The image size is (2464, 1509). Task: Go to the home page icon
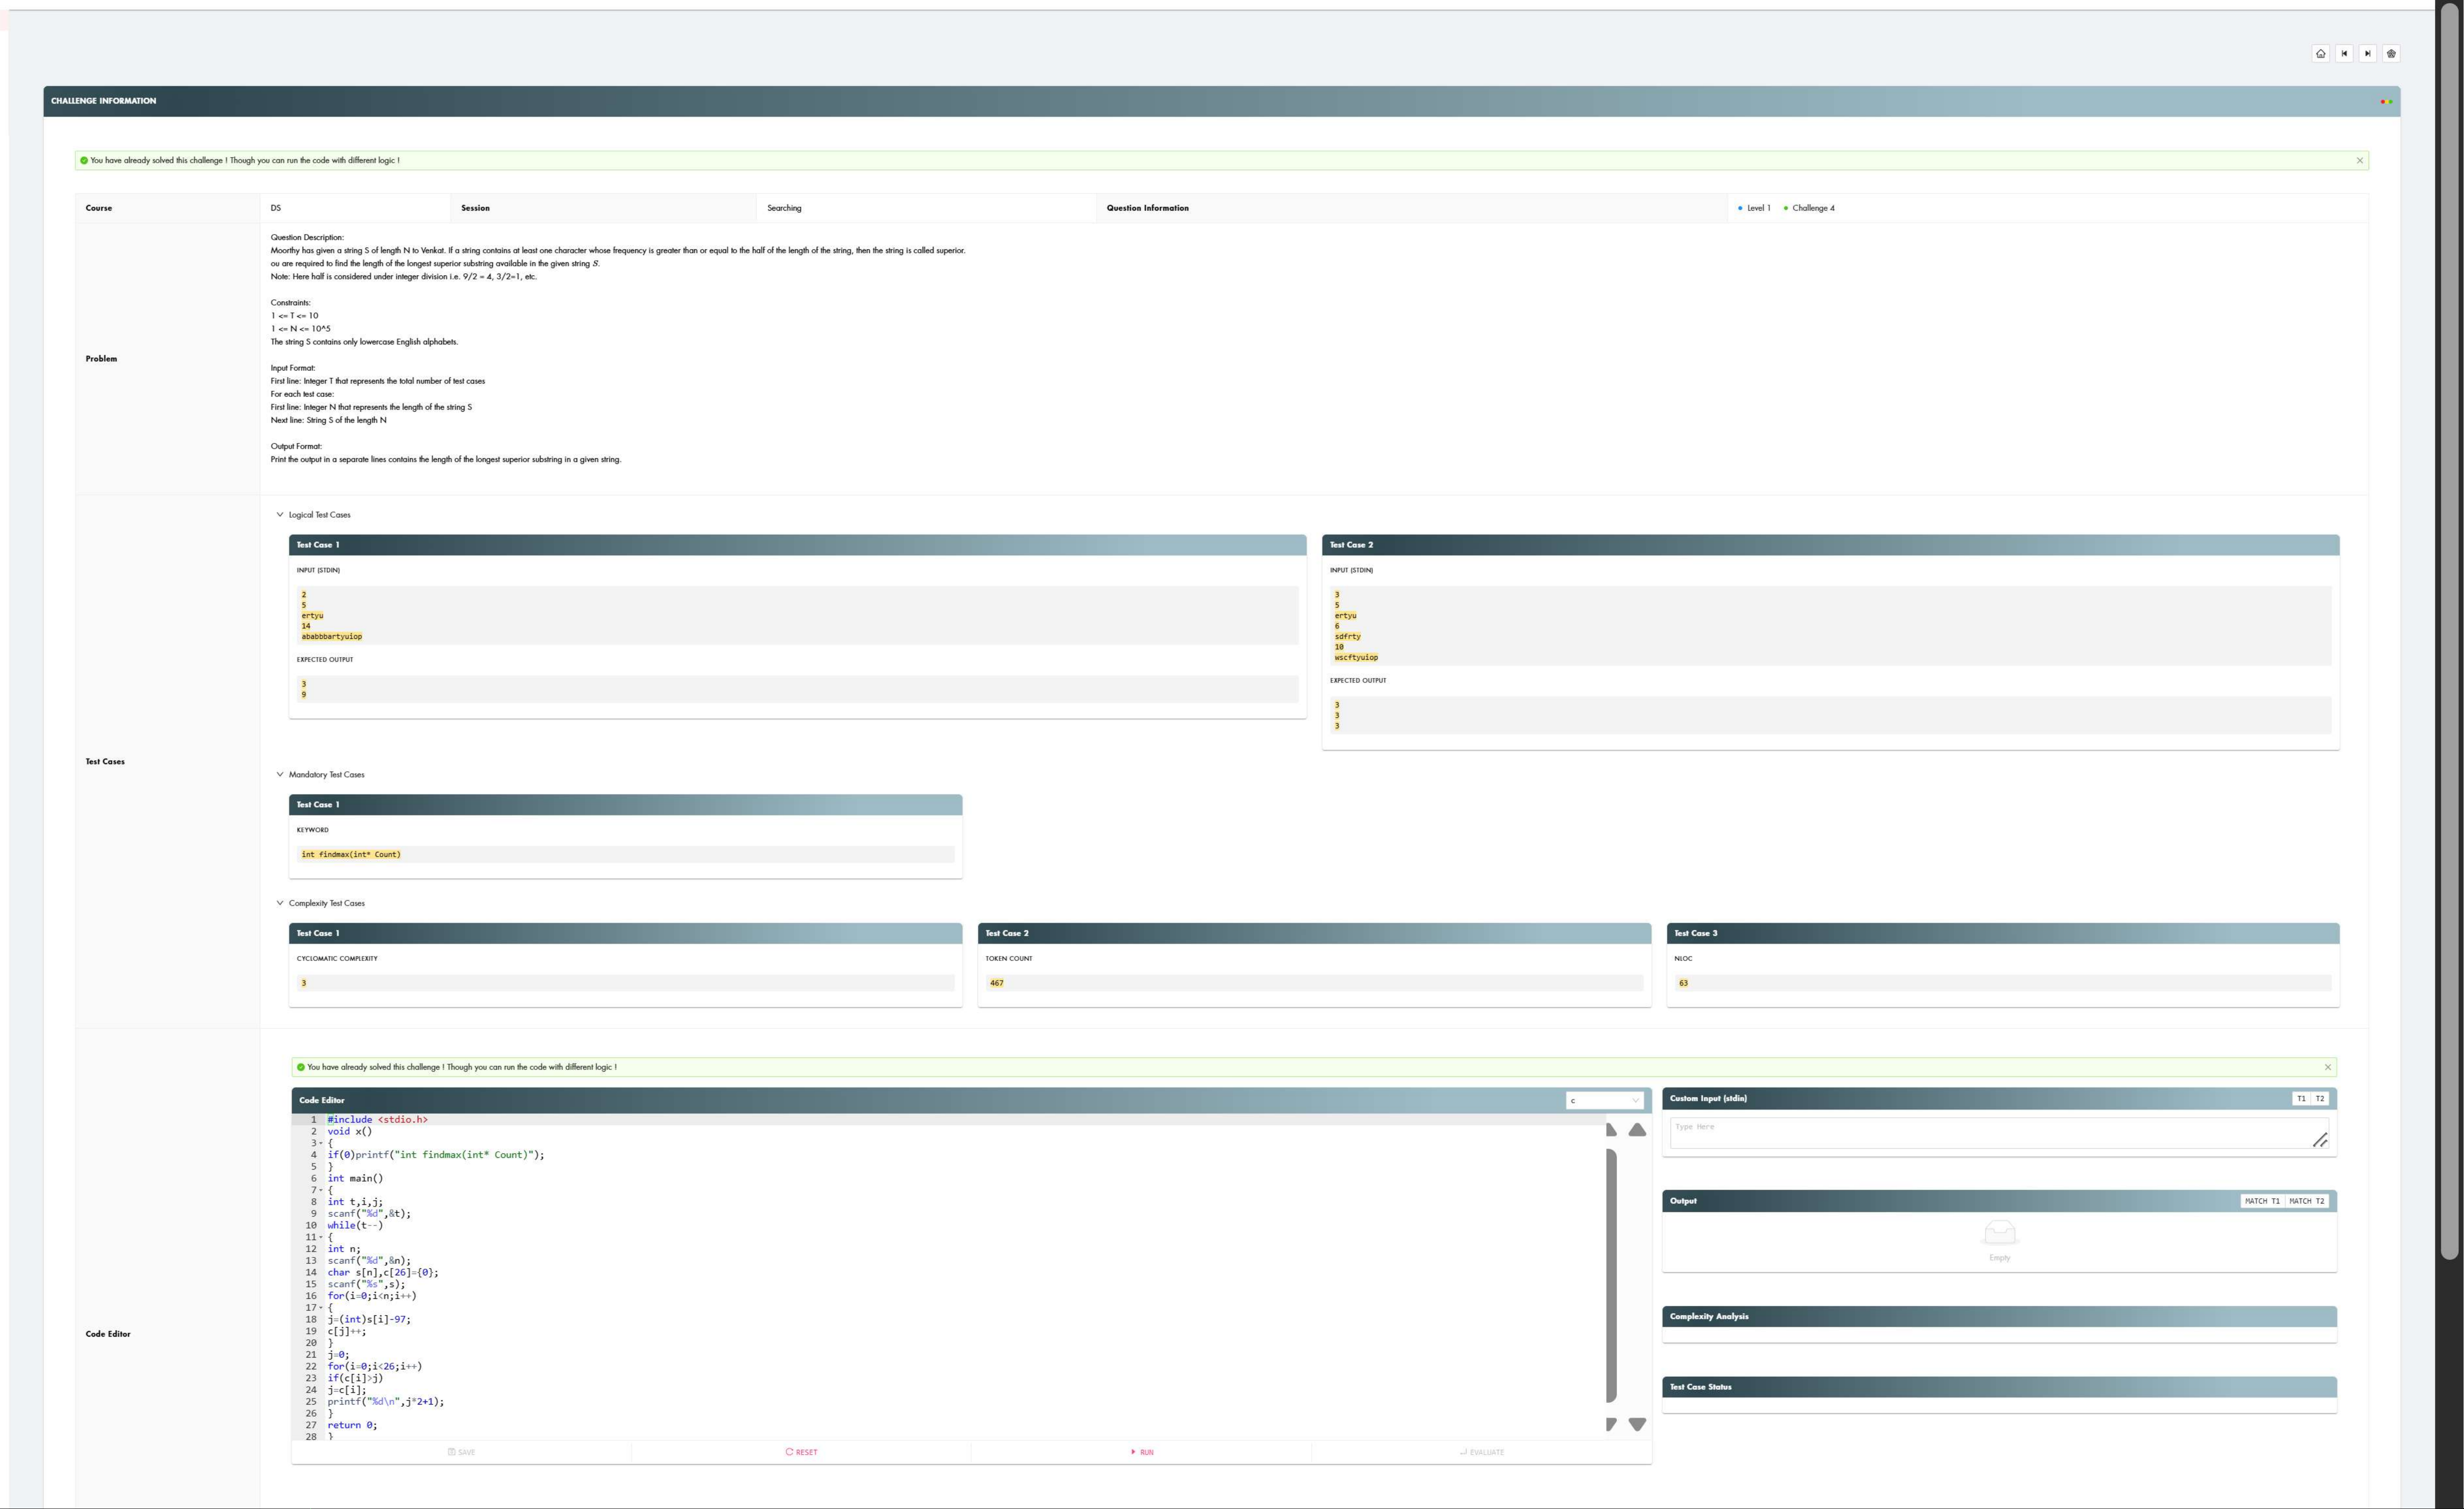tap(2320, 54)
